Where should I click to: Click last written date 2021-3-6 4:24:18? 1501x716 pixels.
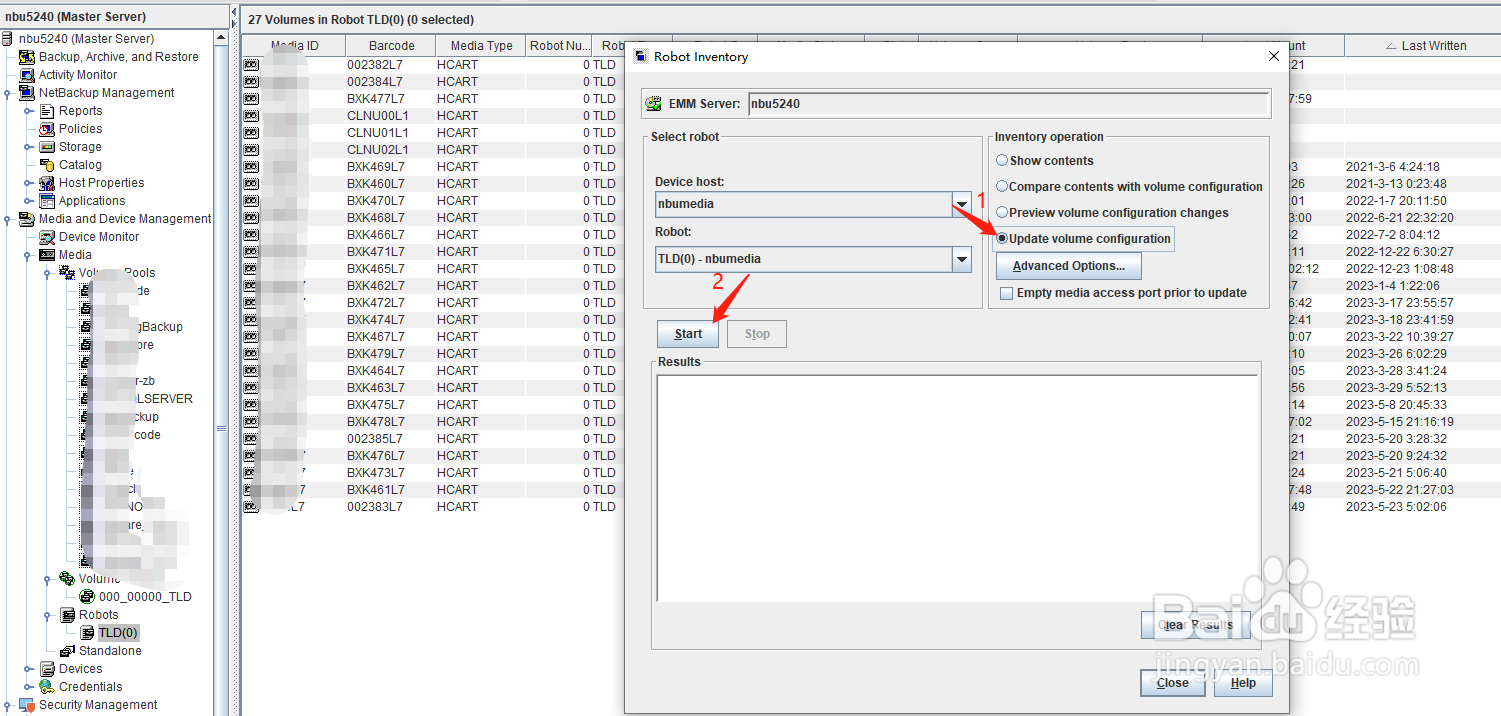click(x=1393, y=167)
